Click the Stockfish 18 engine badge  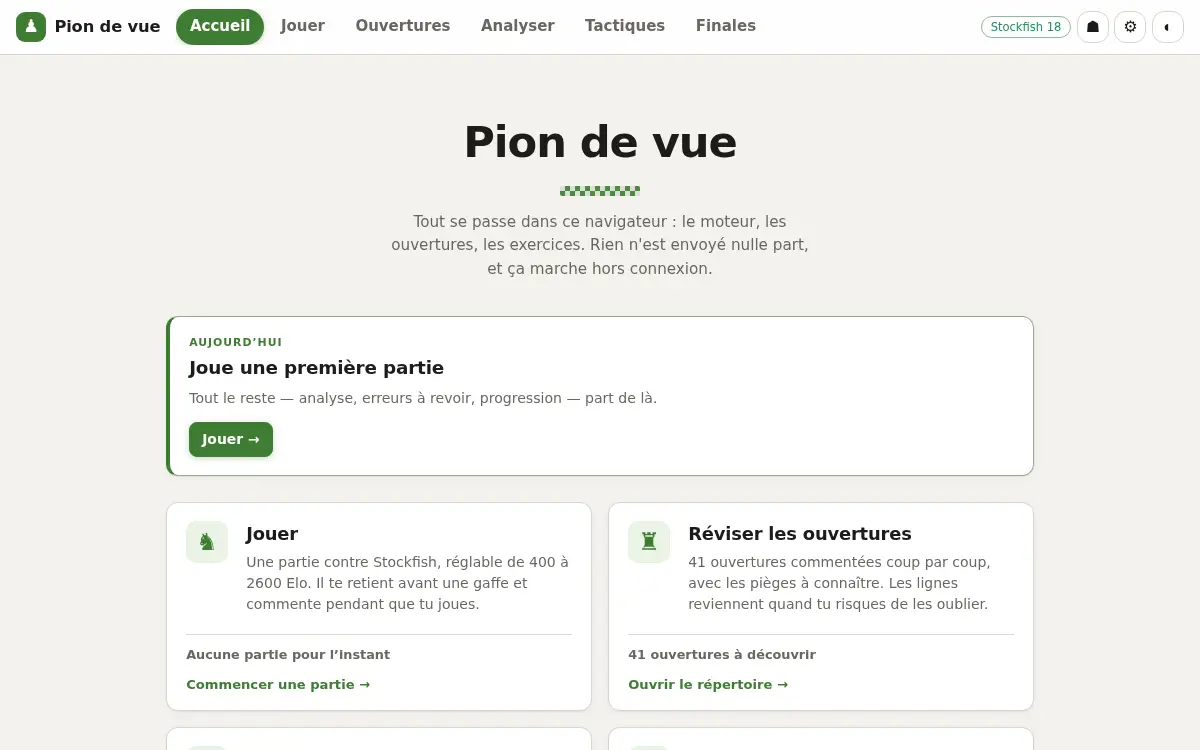(1026, 27)
